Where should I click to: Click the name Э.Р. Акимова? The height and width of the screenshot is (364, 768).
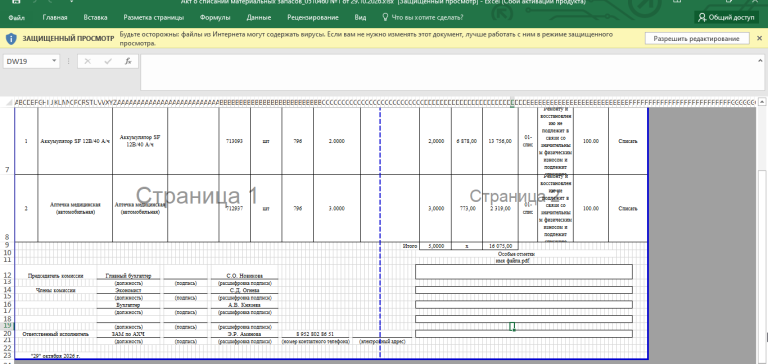[x=244, y=334]
